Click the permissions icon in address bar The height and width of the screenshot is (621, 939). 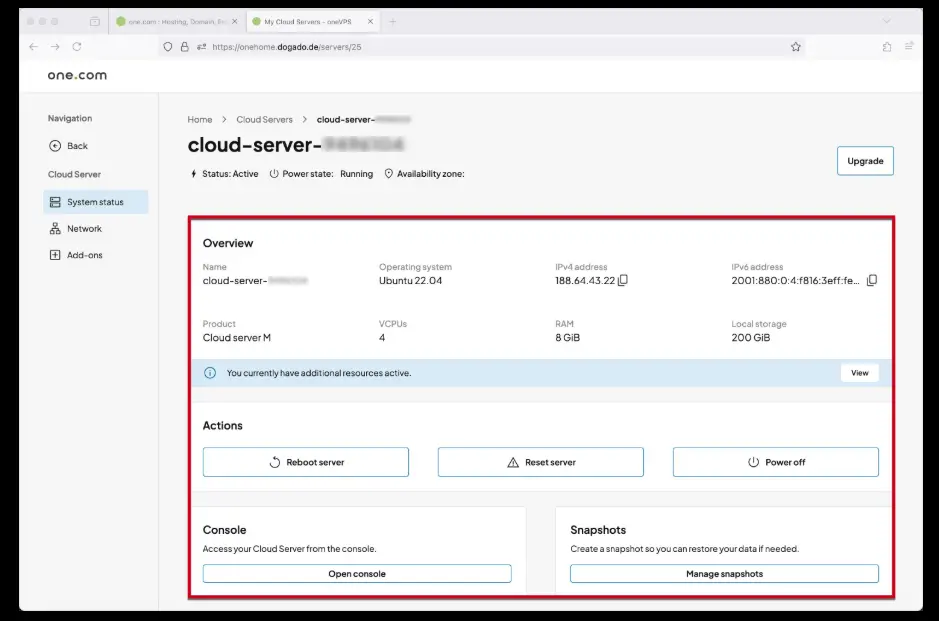point(201,47)
